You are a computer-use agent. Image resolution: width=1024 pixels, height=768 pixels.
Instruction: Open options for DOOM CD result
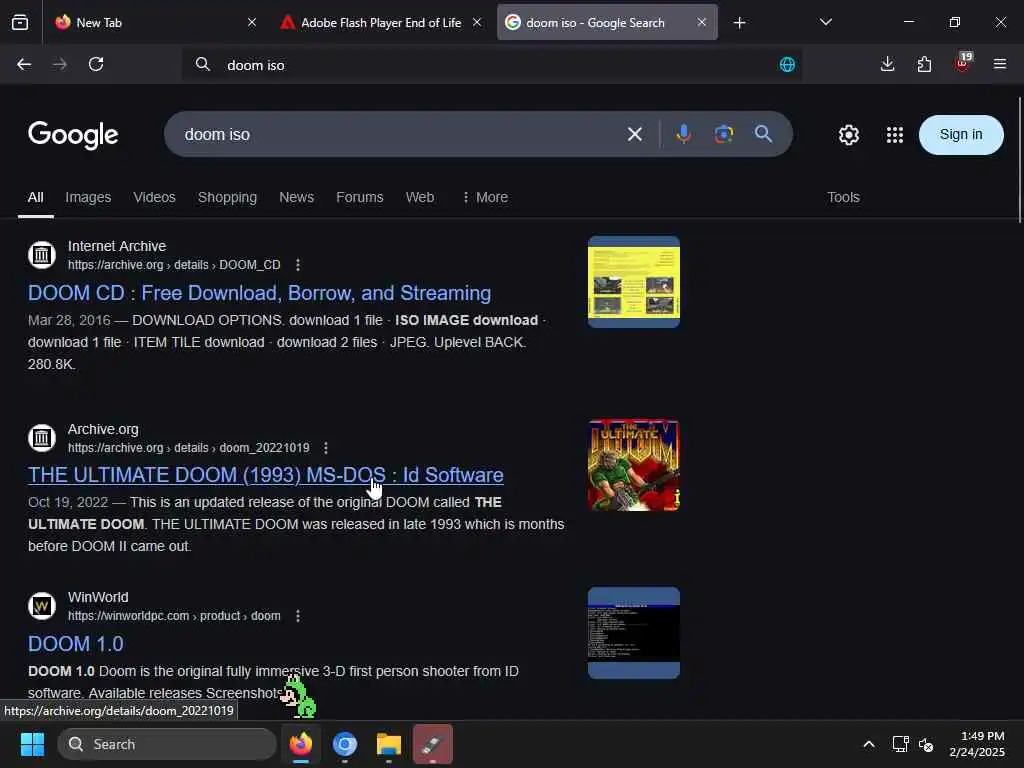298,265
